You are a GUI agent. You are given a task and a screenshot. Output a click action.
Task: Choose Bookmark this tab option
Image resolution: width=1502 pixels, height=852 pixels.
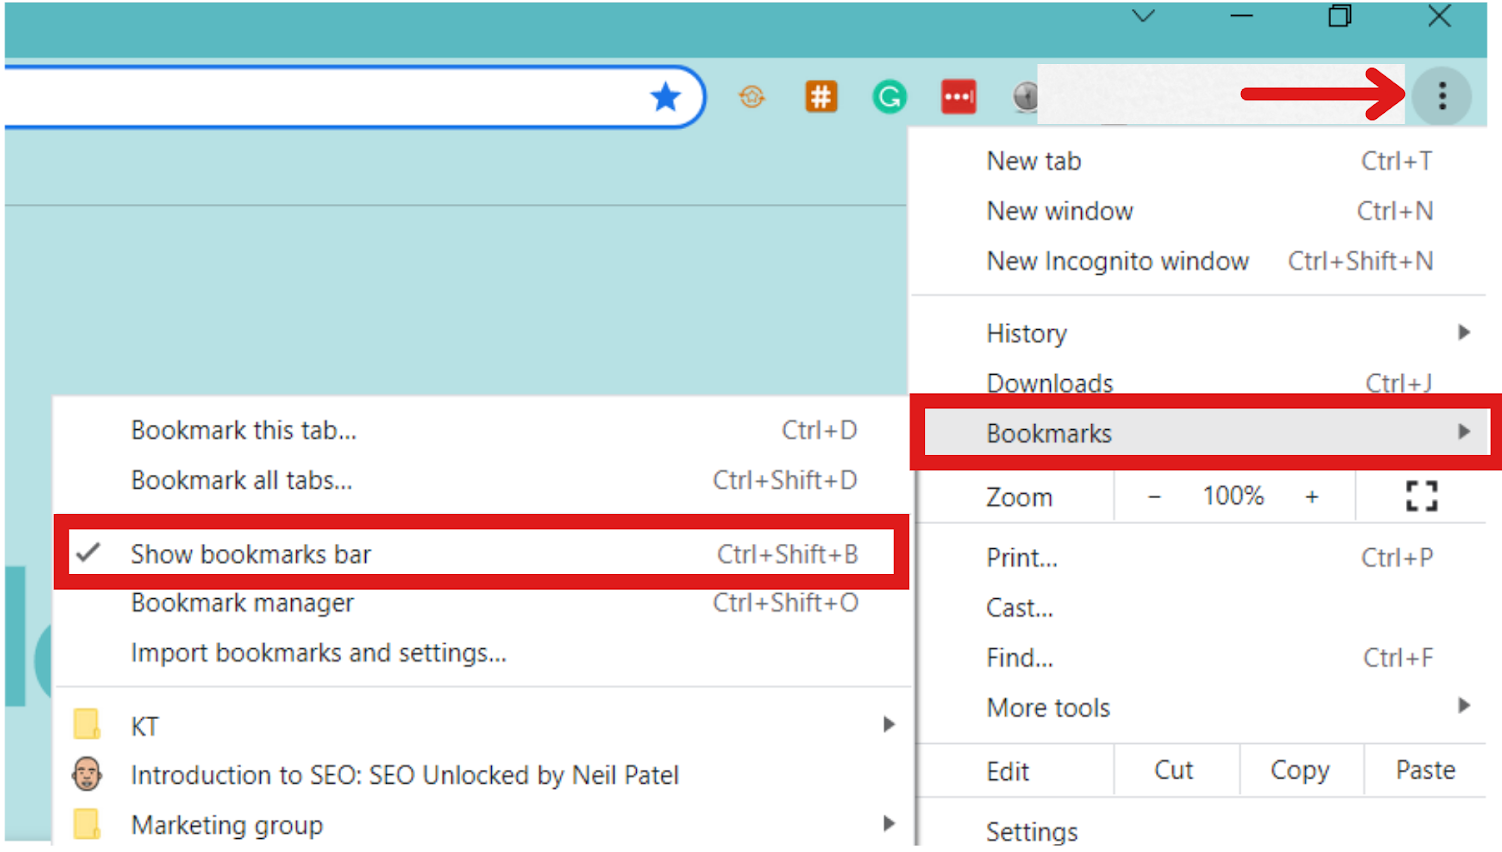click(243, 430)
